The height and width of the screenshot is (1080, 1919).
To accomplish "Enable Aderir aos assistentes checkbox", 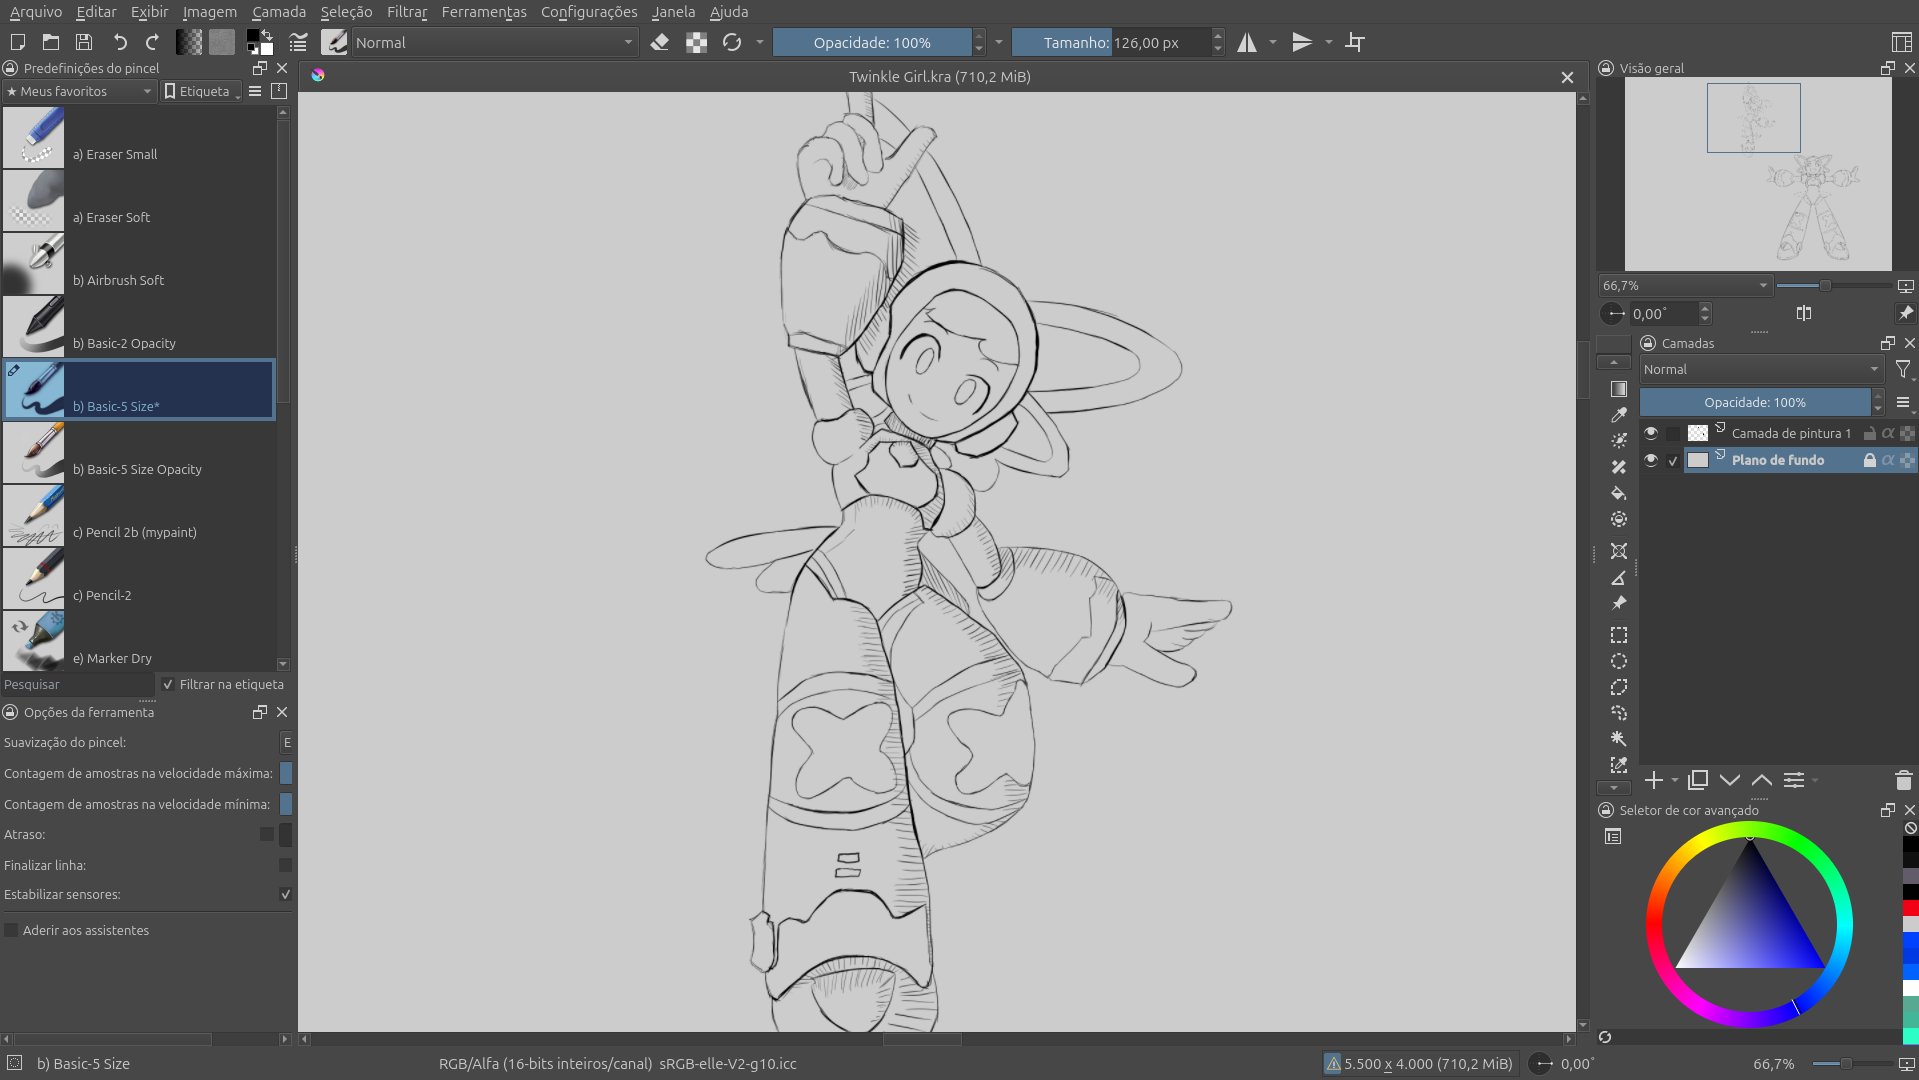I will [x=12, y=930].
